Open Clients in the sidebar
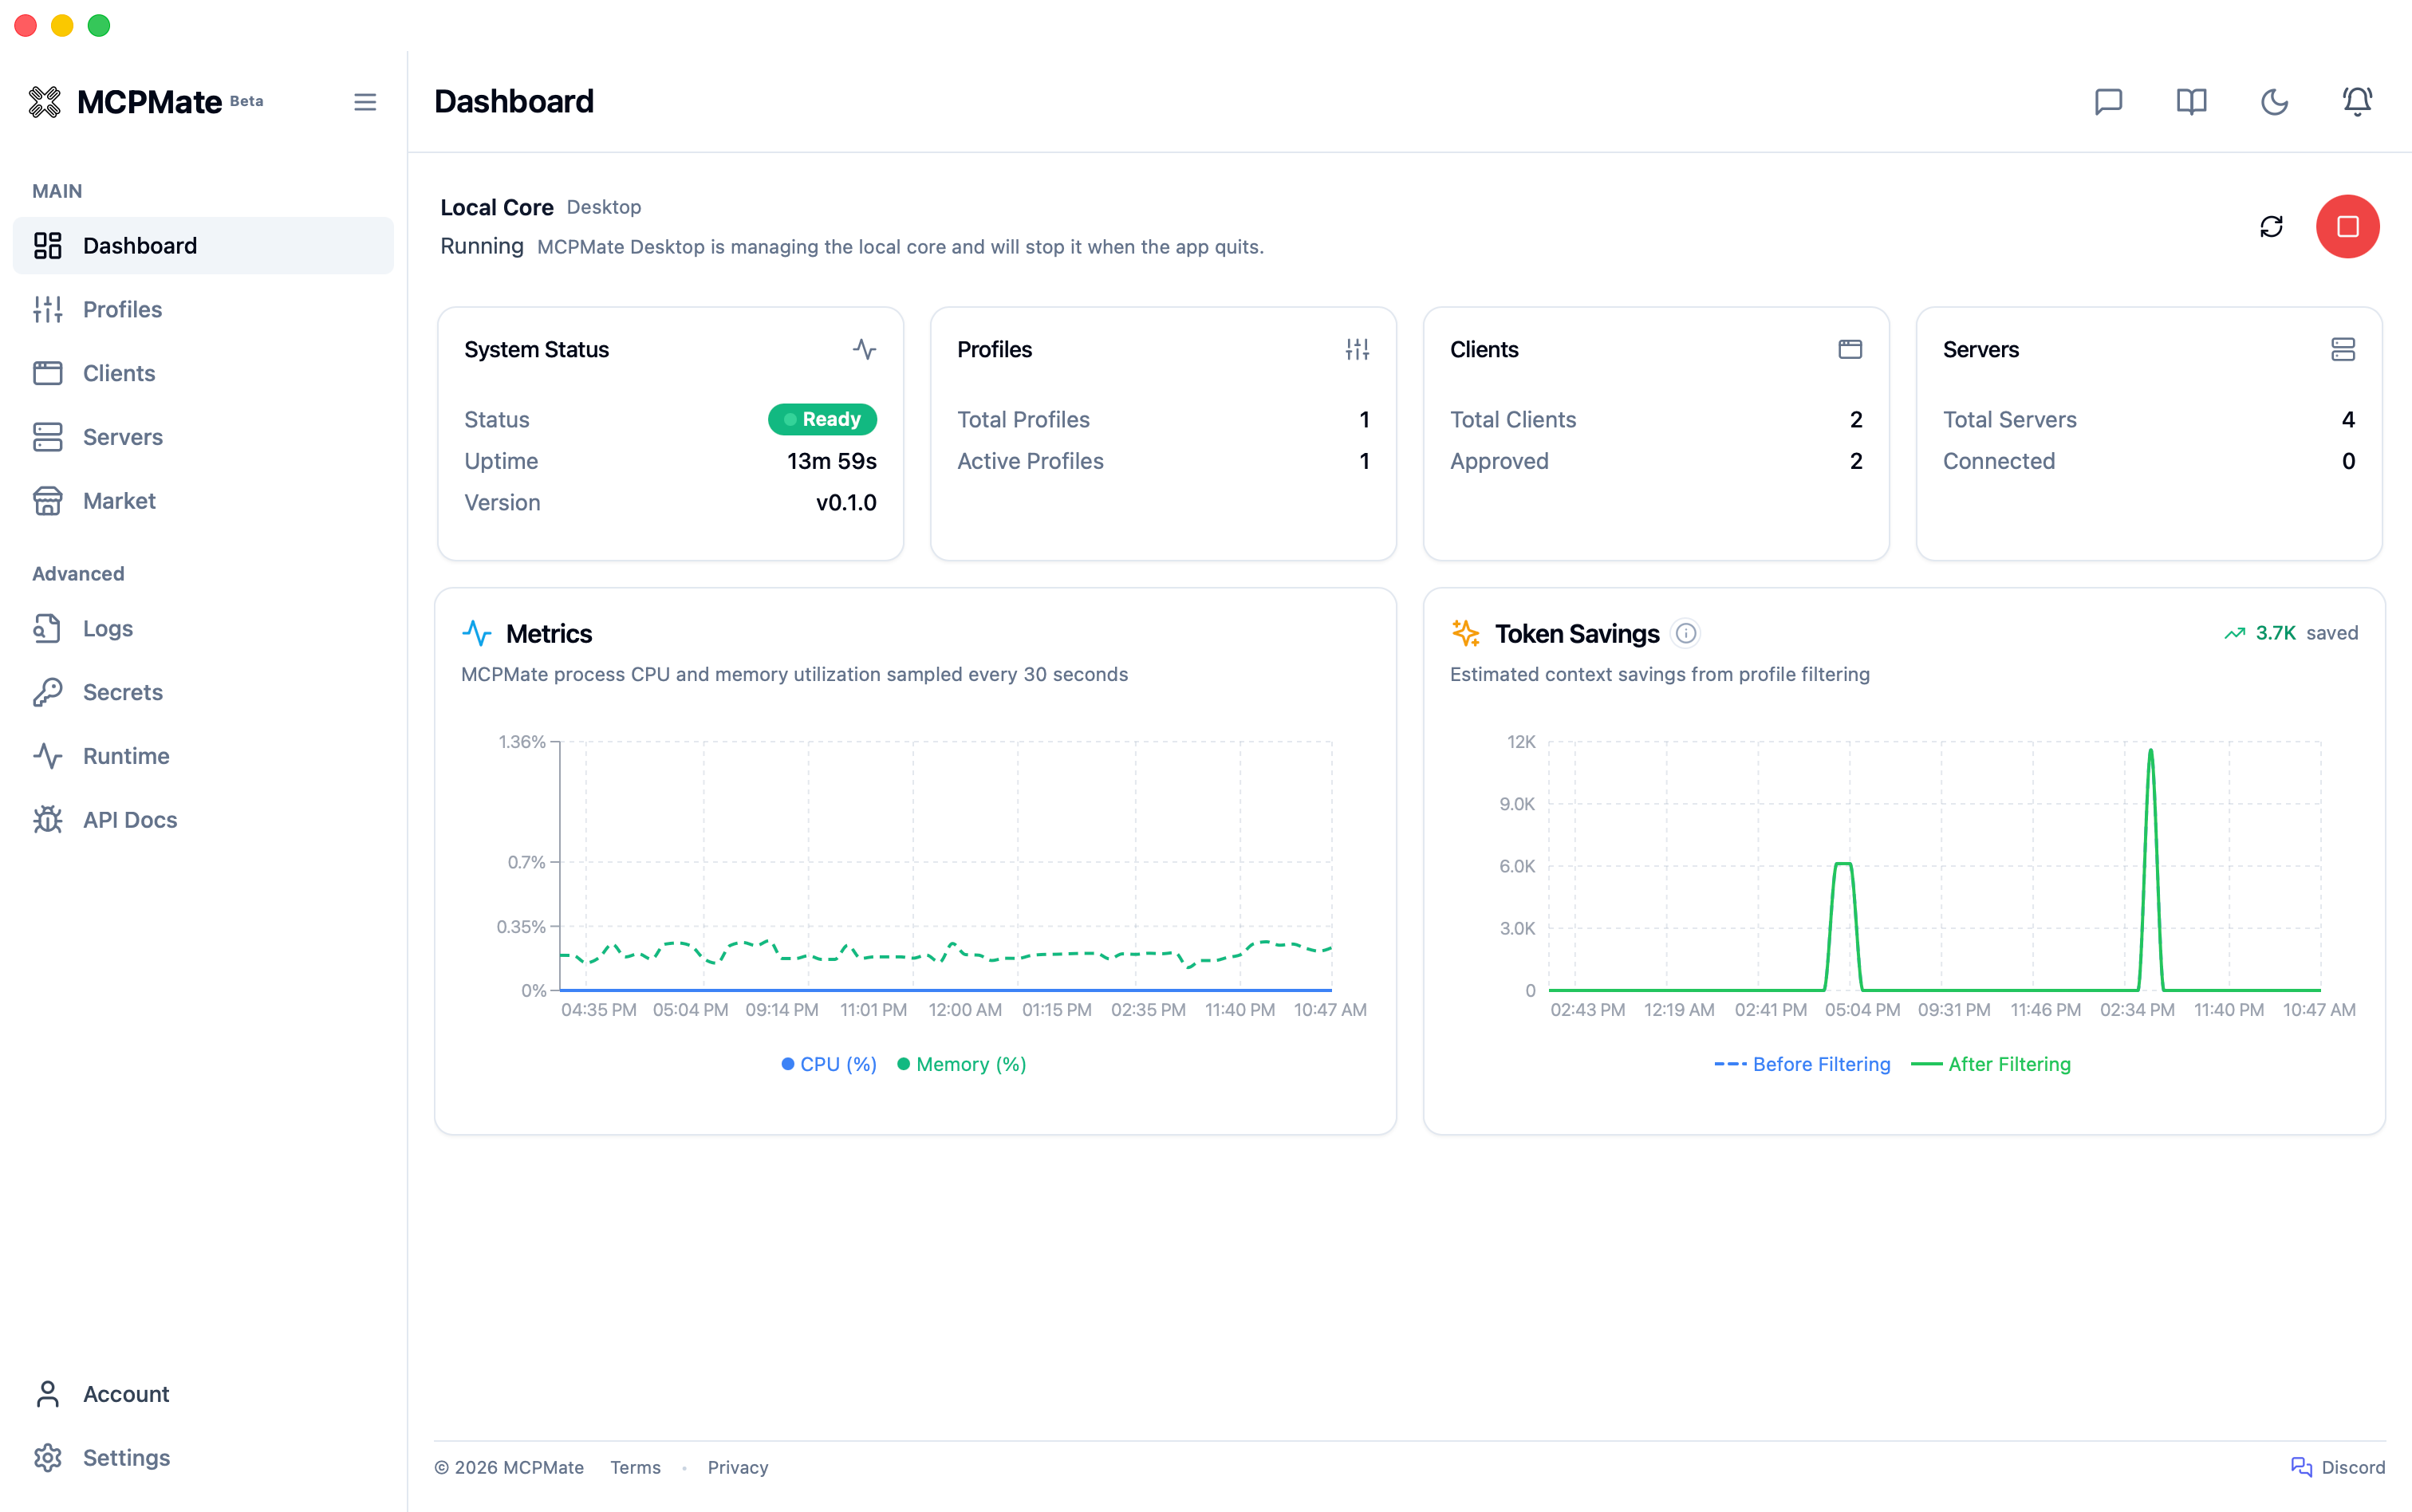Viewport: 2412px width, 1512px height. coord(203,373)
